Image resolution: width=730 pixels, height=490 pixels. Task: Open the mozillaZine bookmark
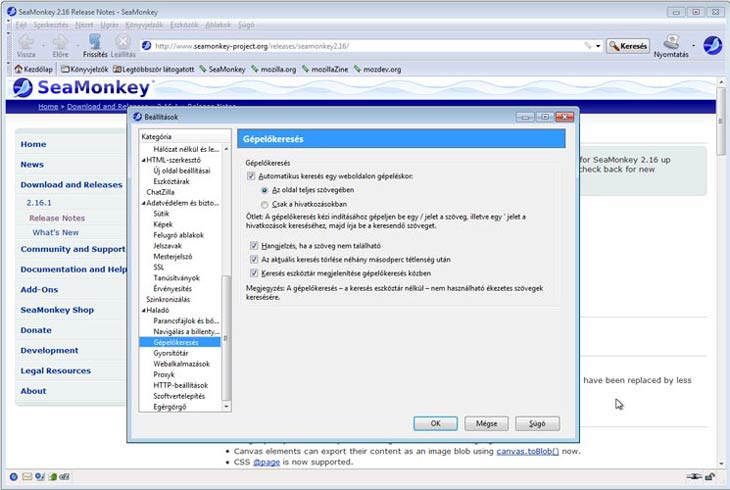click(x=325, y=69)
